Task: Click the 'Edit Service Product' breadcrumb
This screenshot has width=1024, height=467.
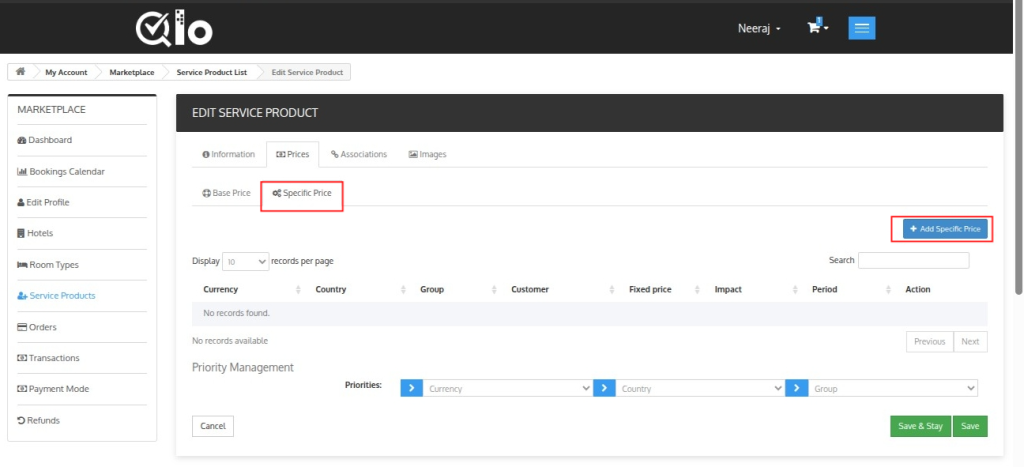Action: click(307, 72)
